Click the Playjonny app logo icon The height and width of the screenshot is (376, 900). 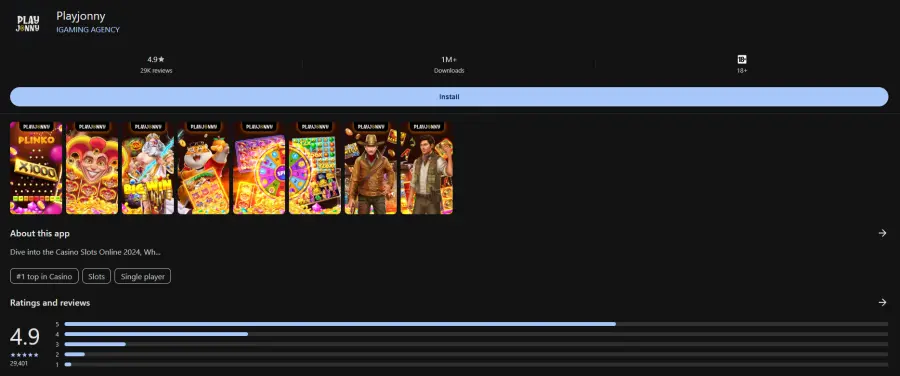[28, 23]
